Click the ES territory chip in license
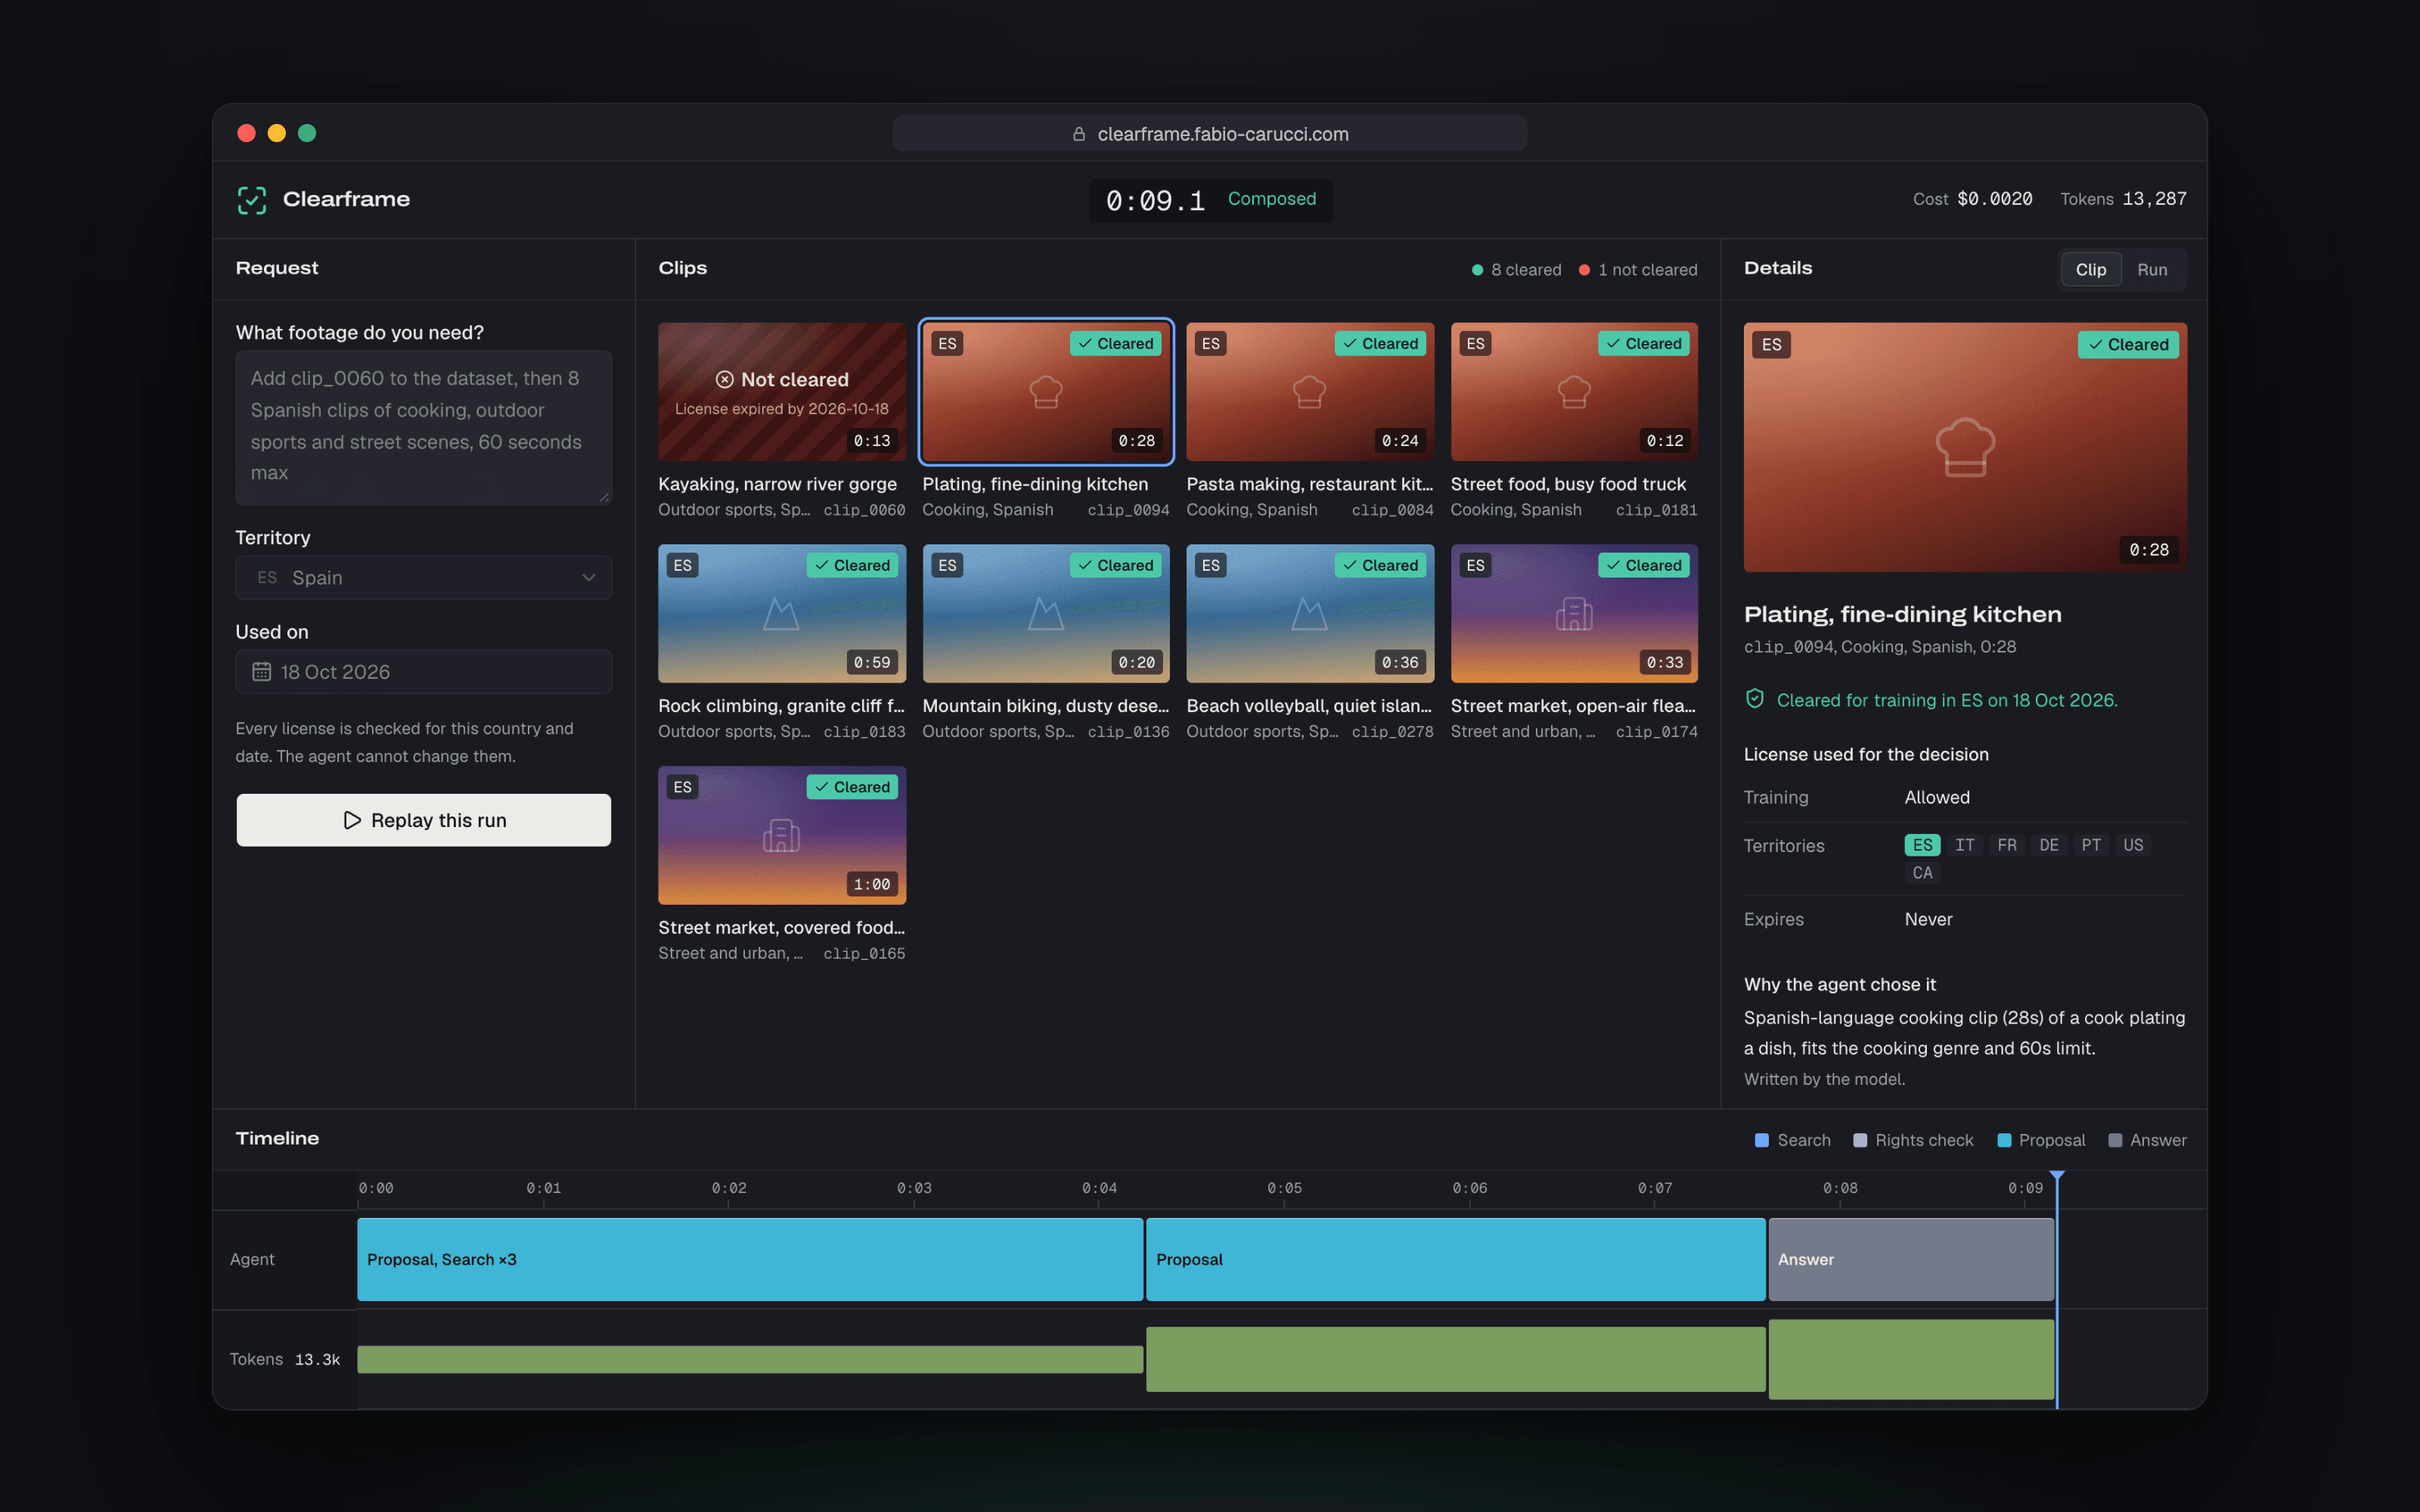The height and width of the screenshot is (1512, 2420). (1922, 845)
